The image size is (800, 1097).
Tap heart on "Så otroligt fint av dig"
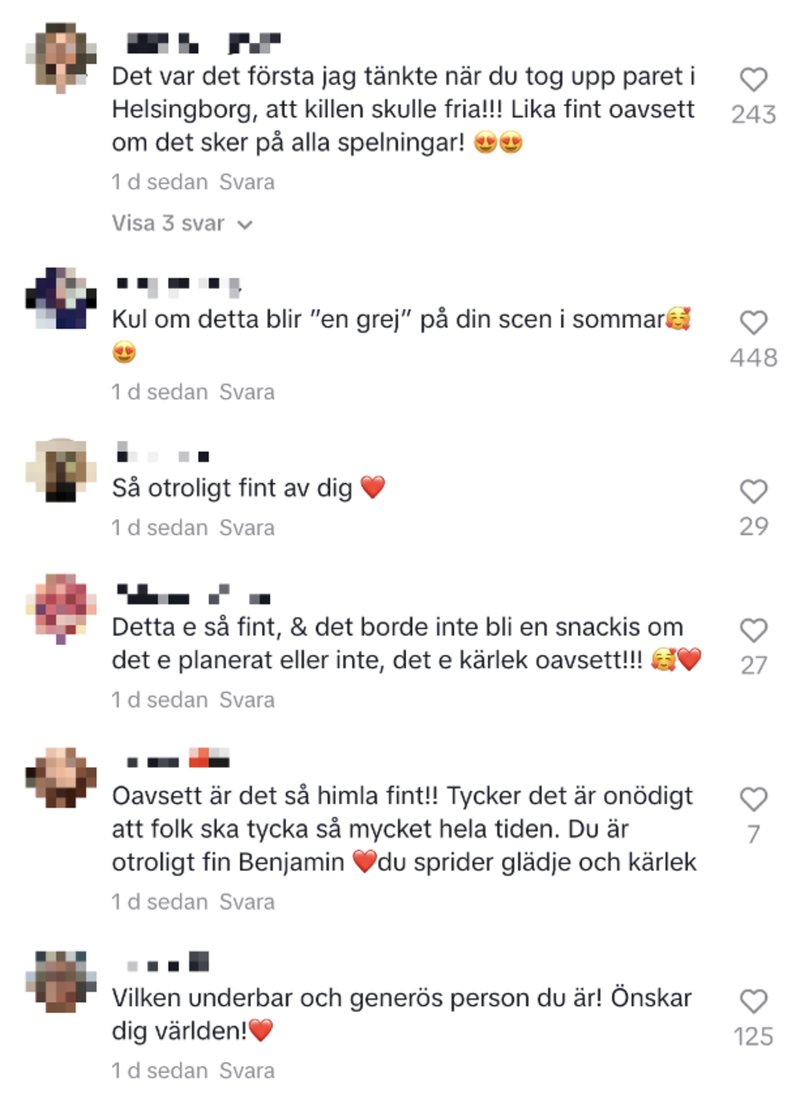pos(754,491)
